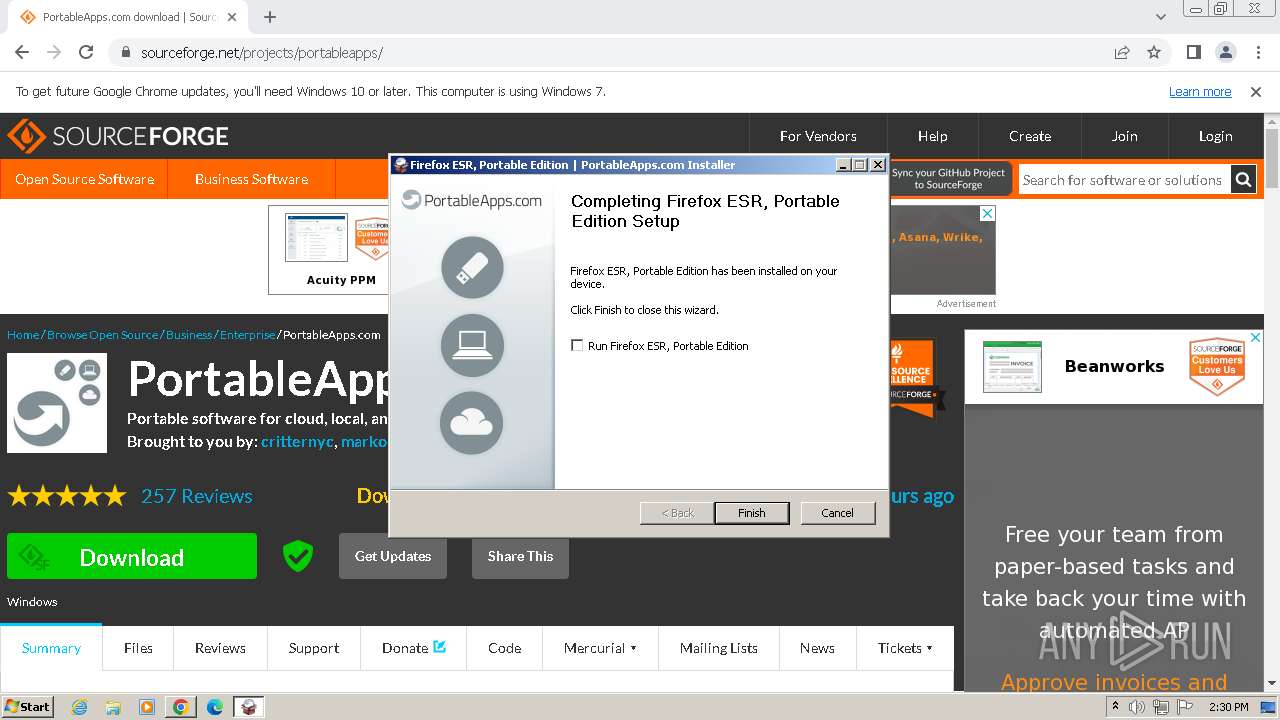Screen dimensions: 1280x720
Task: Open the network tray icon
Action: (1160, 707)
